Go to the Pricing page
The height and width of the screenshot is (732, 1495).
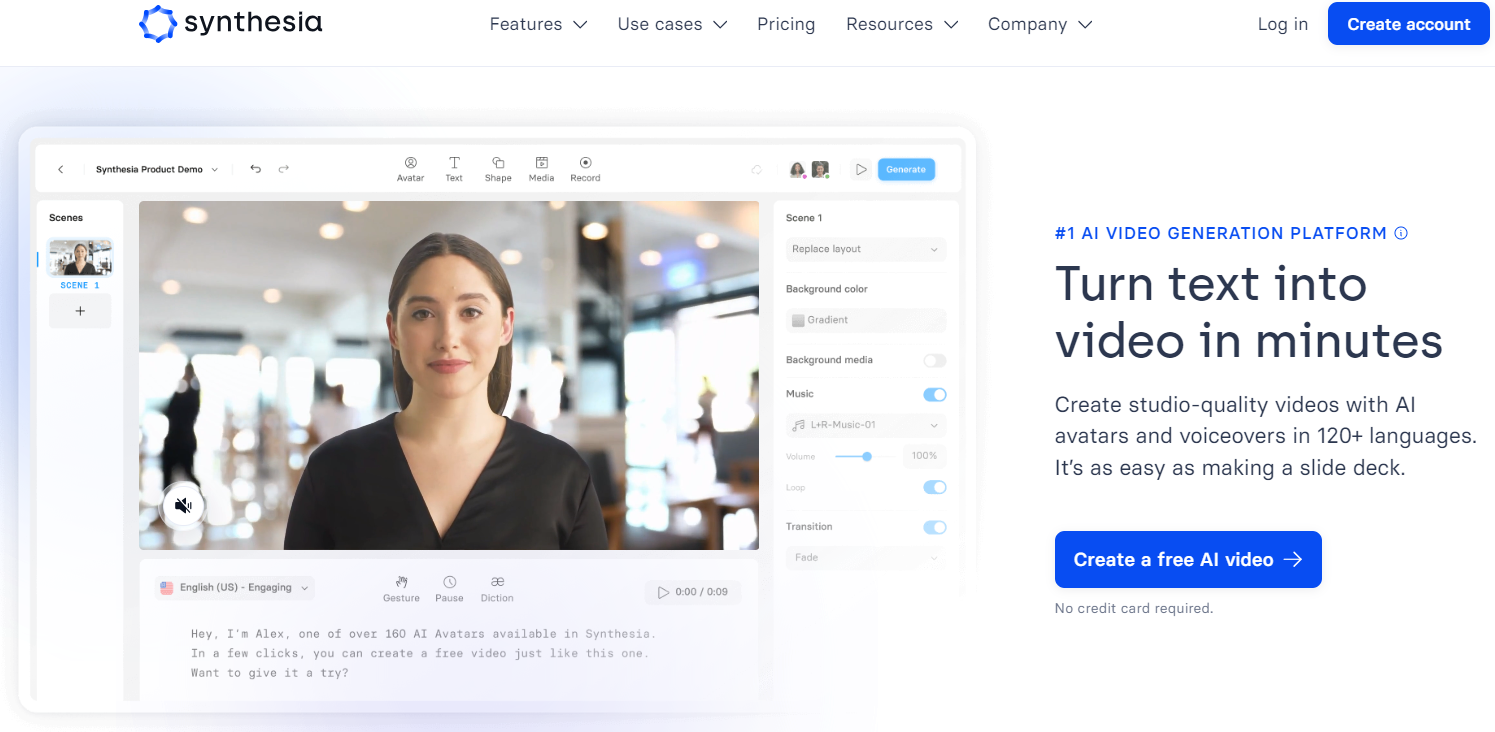[786, 24]
